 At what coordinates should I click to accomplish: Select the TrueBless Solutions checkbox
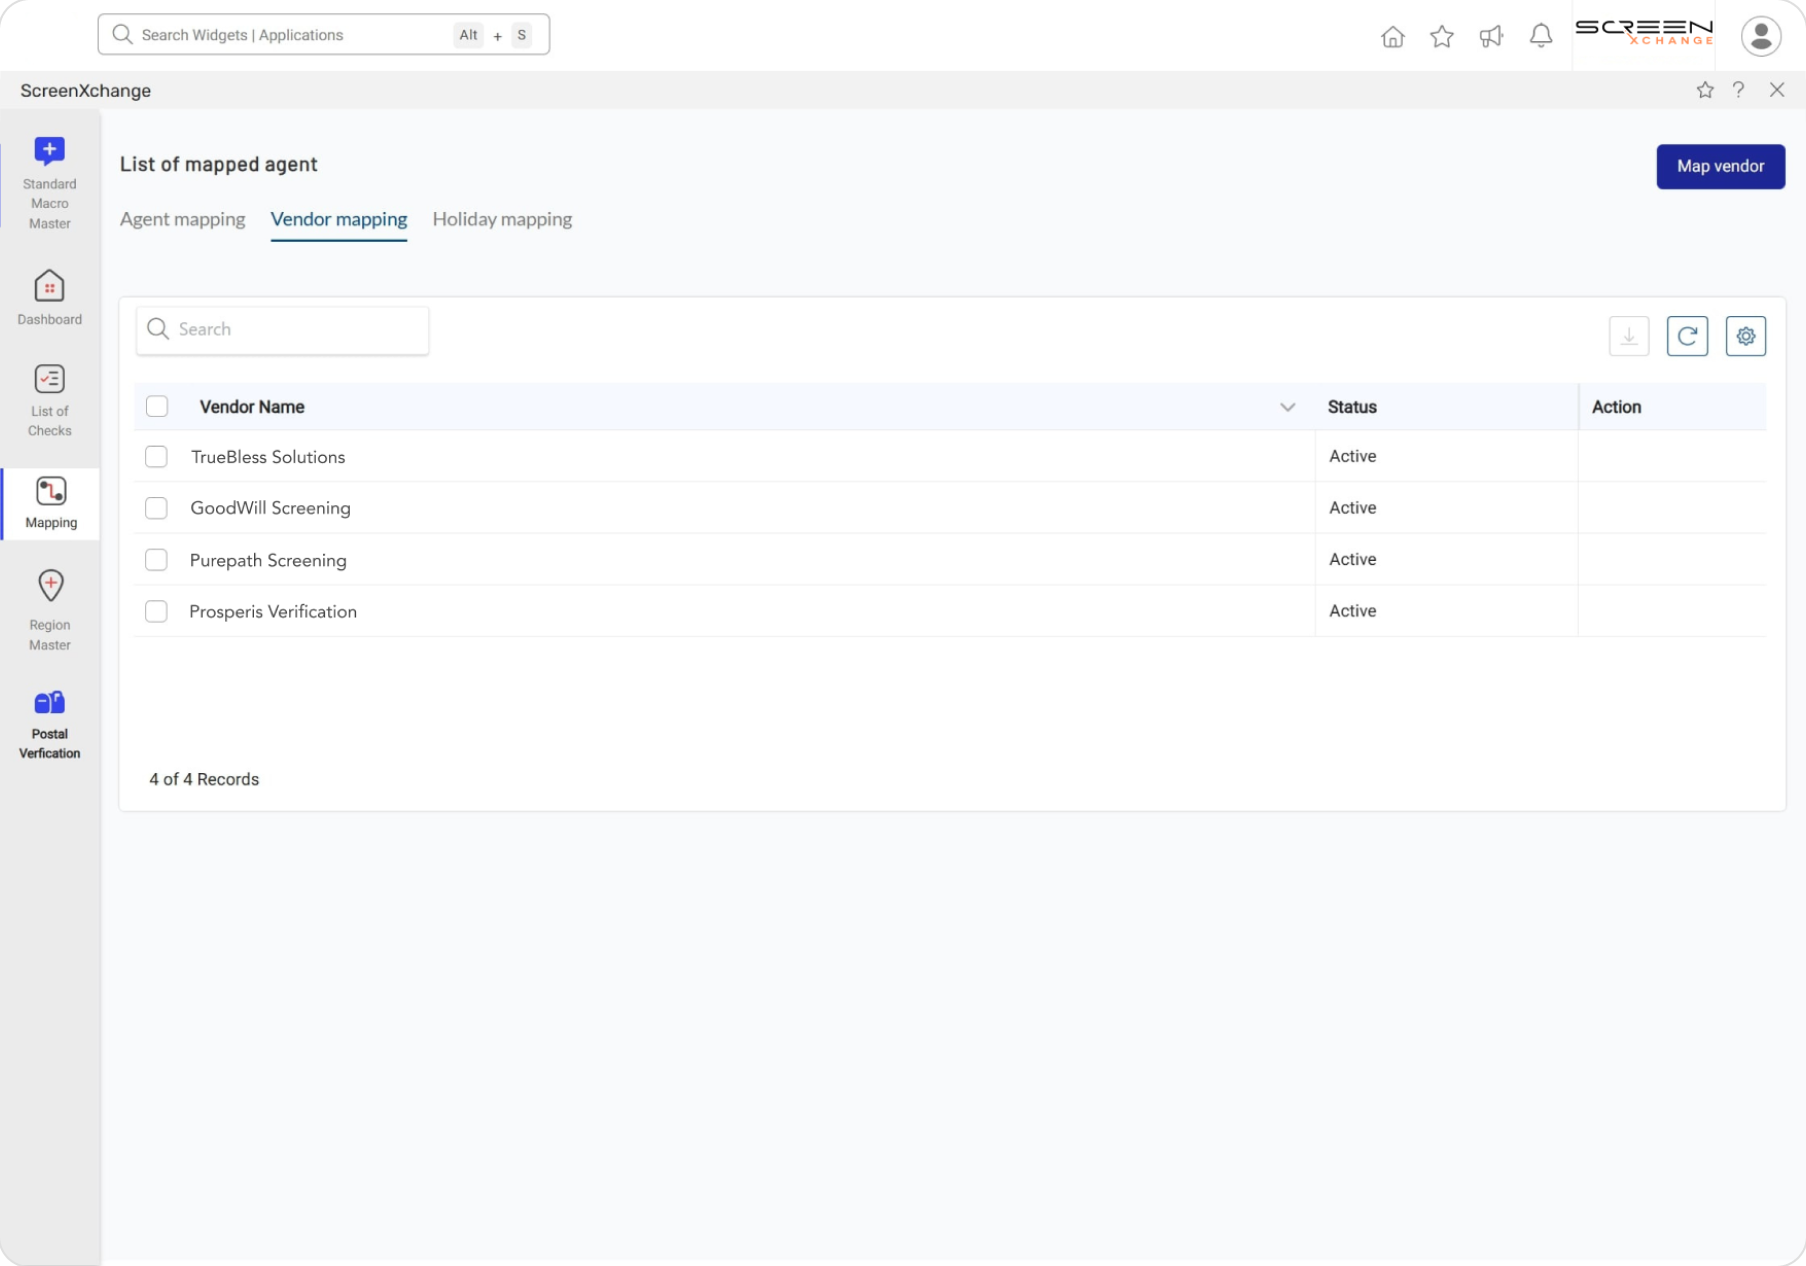point(156,457)
